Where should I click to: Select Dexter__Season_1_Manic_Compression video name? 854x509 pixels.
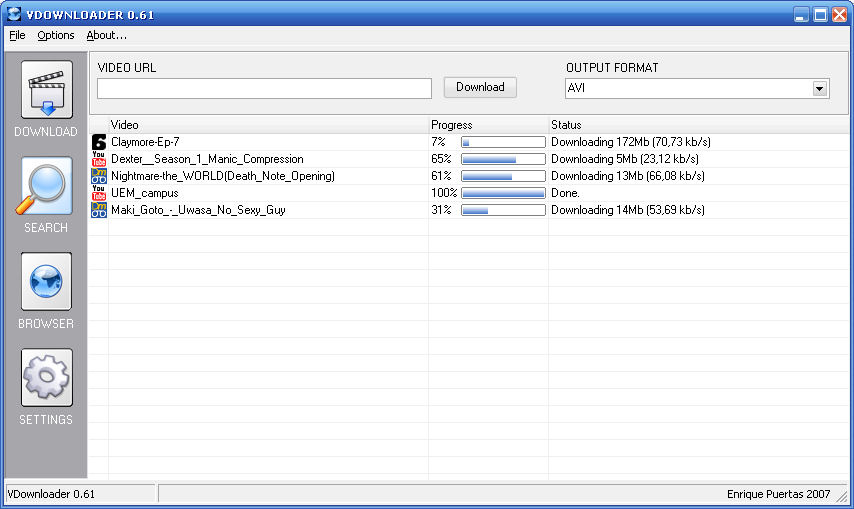207,159
